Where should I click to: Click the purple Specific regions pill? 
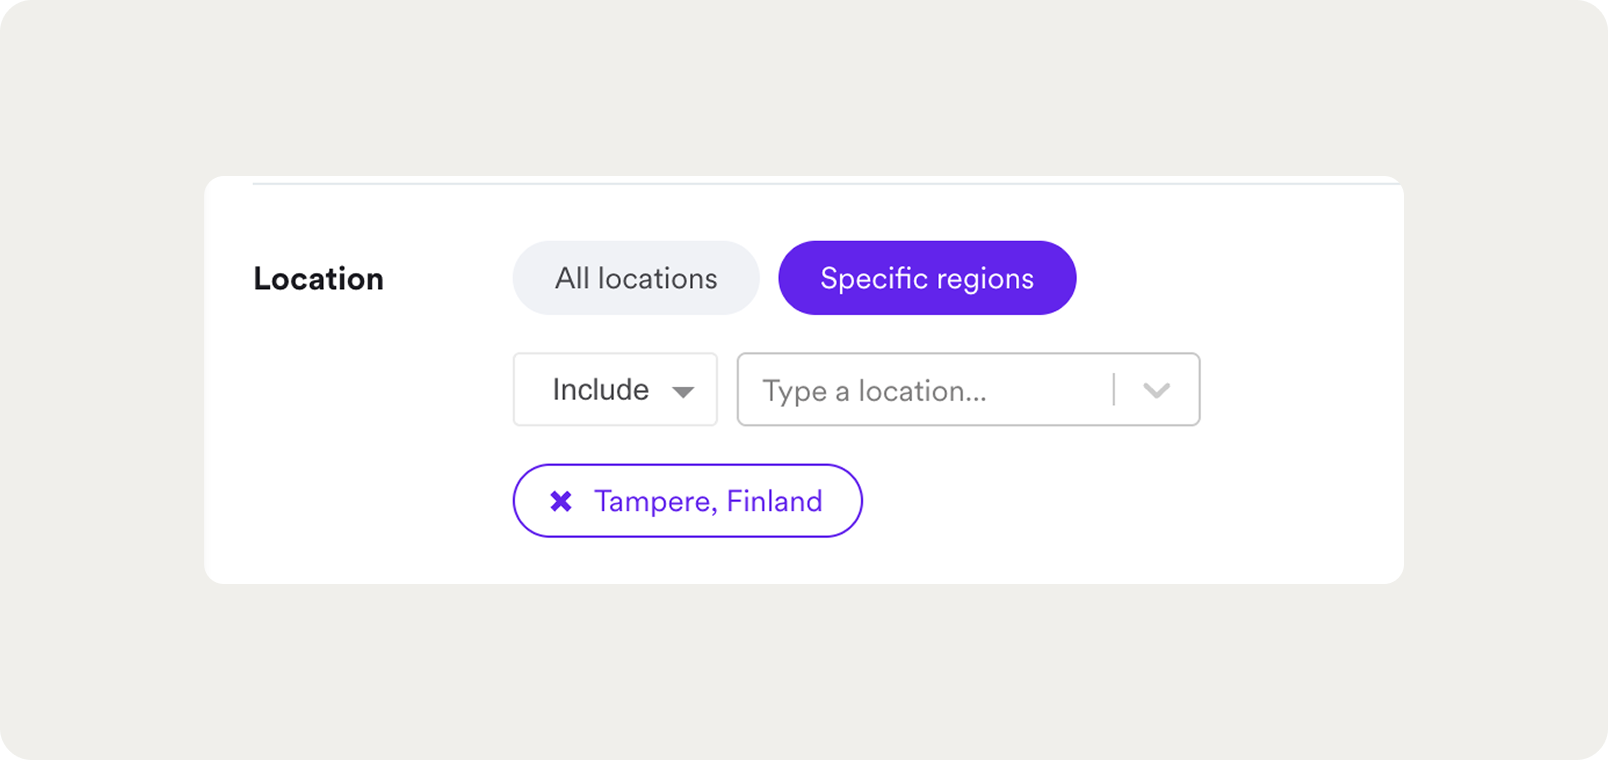point(927,278)
